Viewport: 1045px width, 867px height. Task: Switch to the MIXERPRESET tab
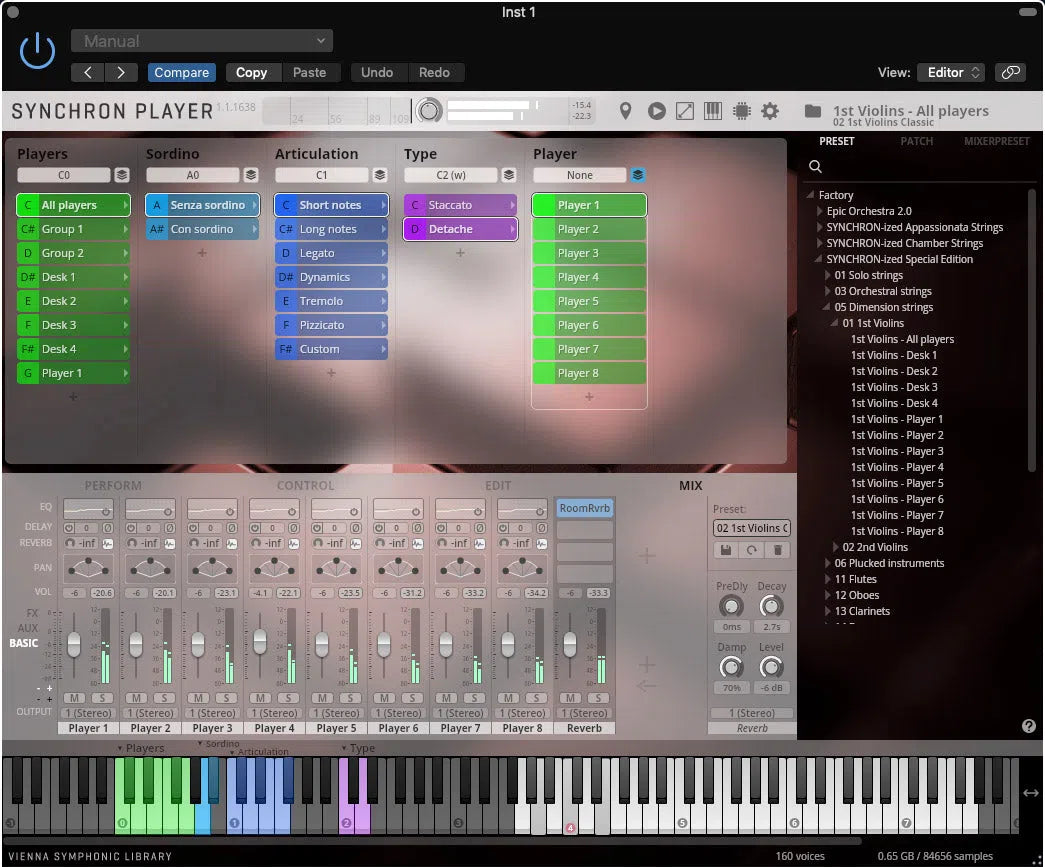(995, 141)
